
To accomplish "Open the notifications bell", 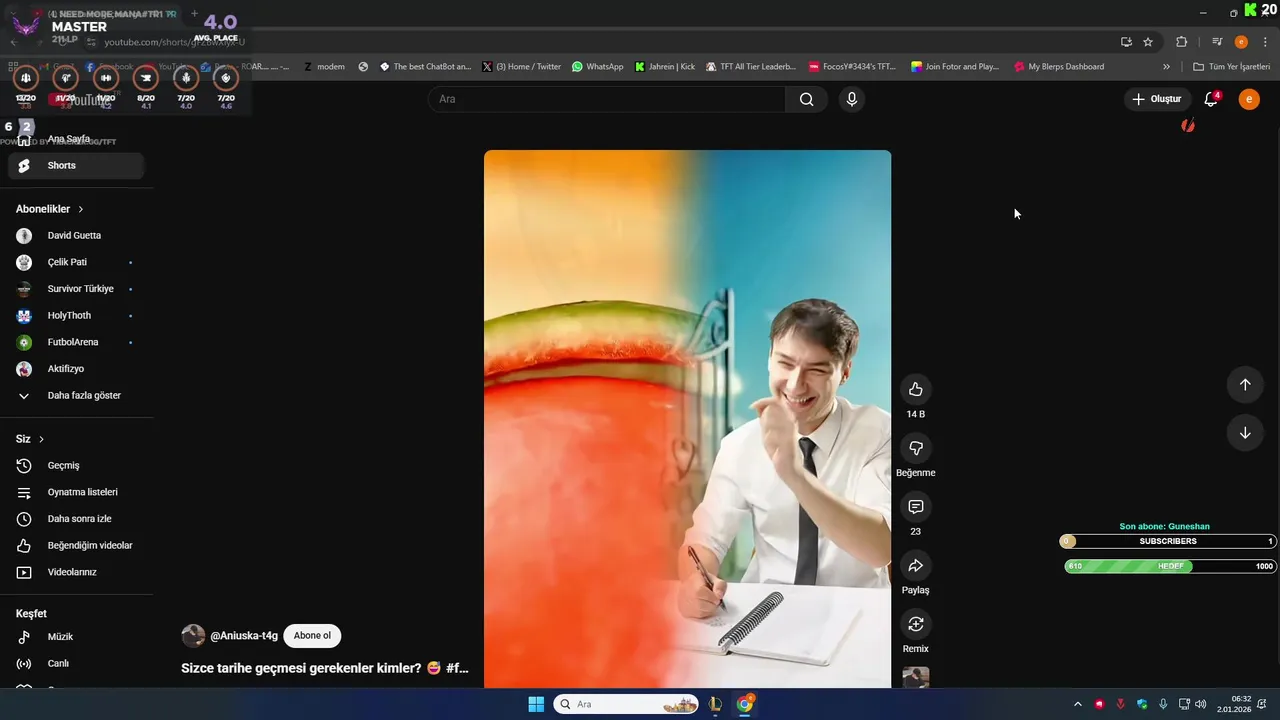I will 1211,99.
